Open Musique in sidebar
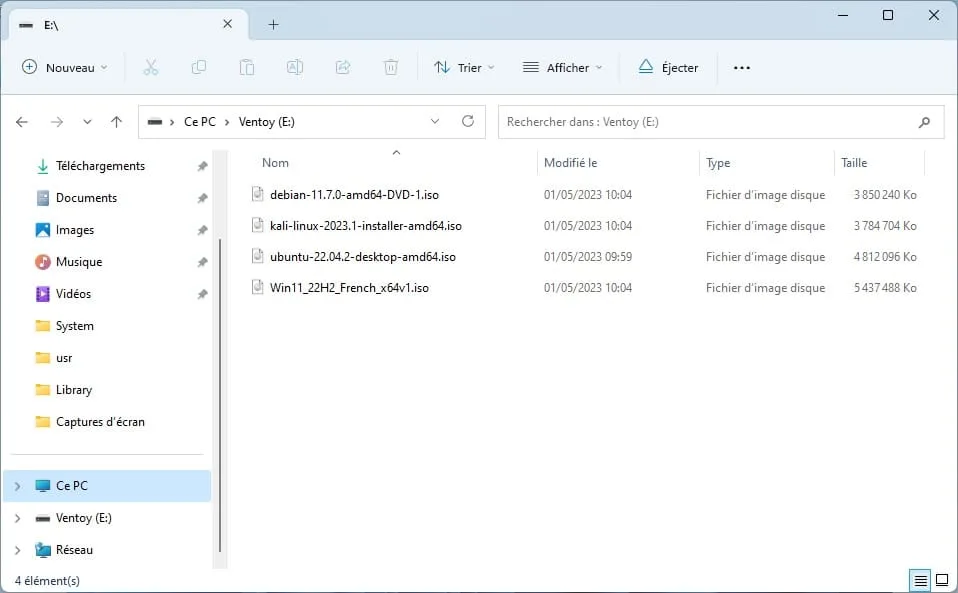958x593 pixels. [79, 262]
